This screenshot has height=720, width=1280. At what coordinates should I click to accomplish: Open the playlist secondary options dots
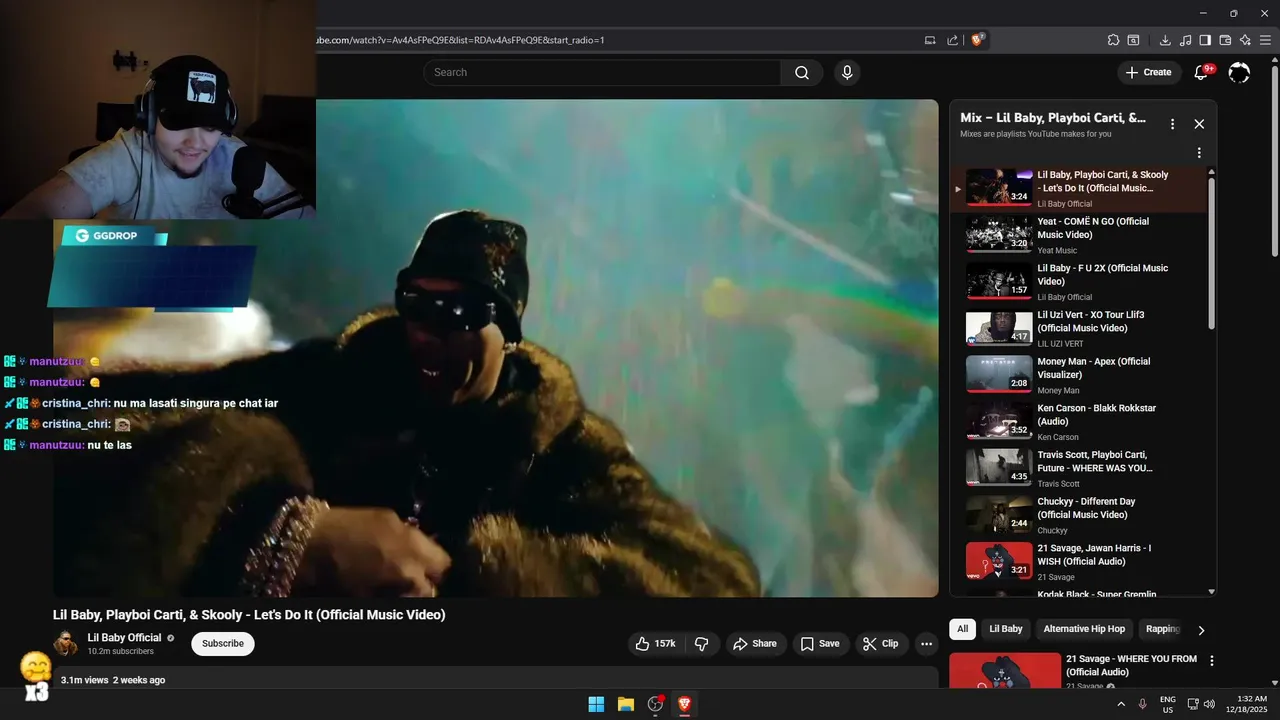click(x=1199, y=153)
